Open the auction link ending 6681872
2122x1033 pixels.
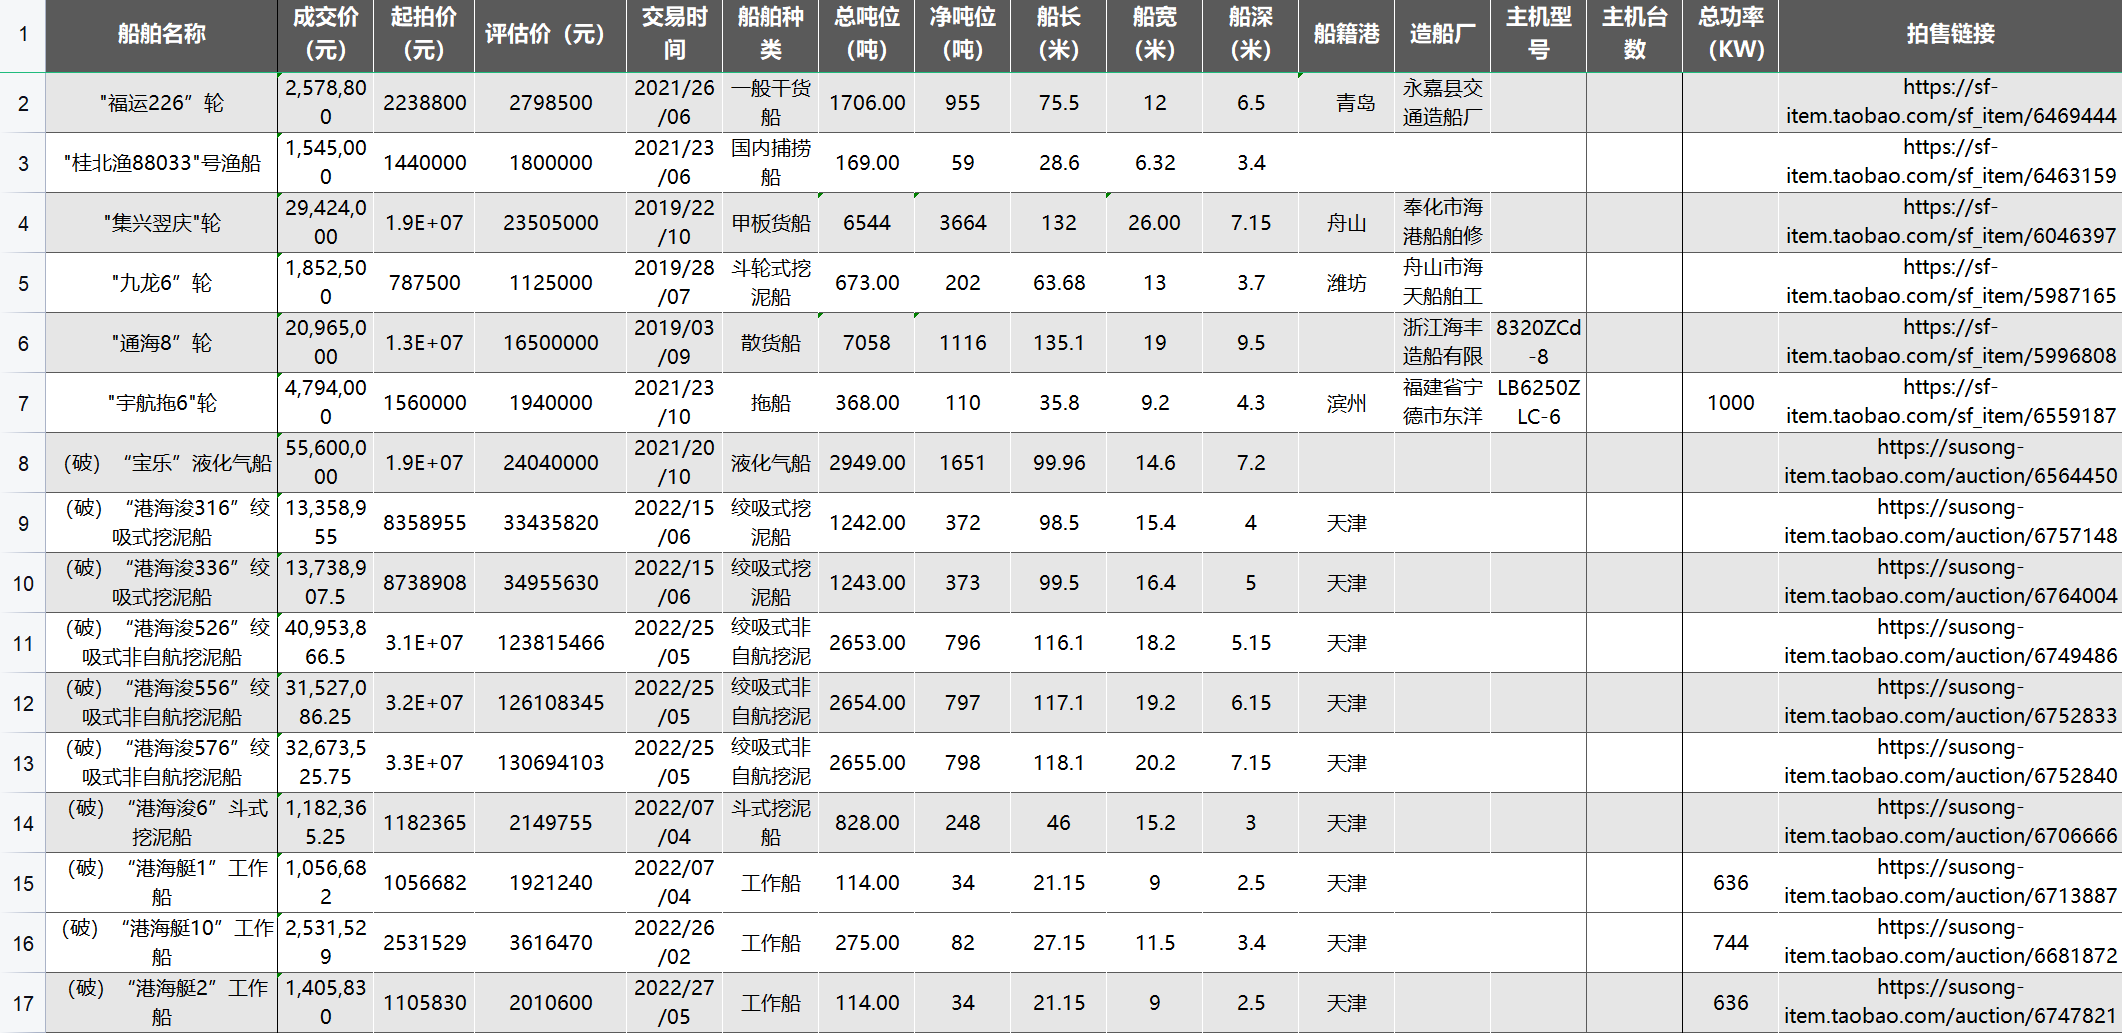[1950, 942]
